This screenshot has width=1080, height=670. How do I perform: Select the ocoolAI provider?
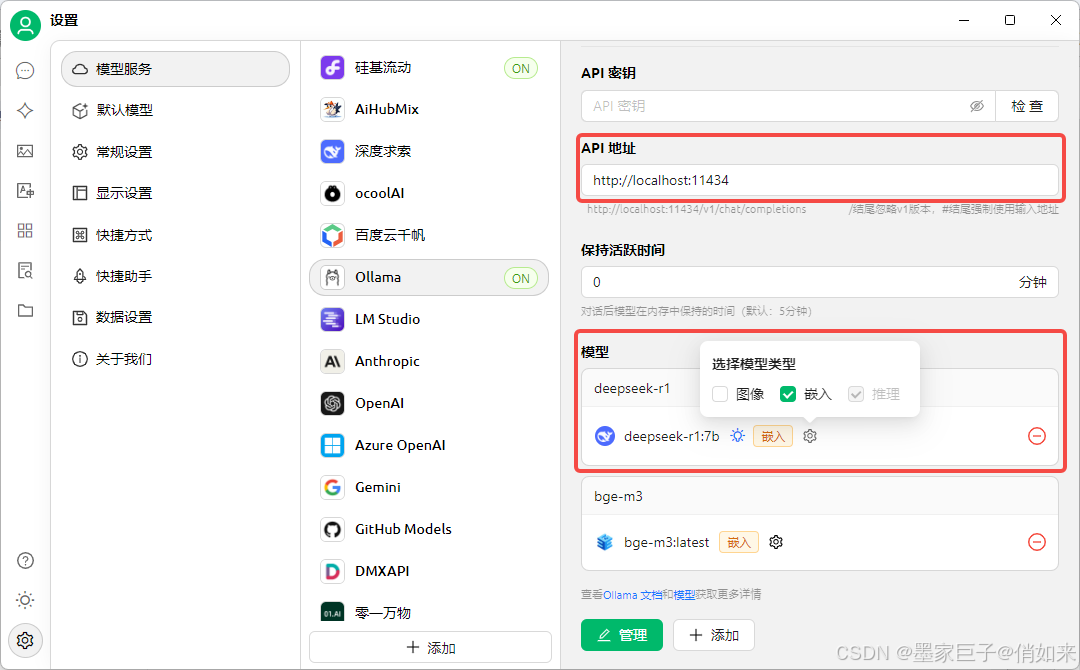pos(428,193)
